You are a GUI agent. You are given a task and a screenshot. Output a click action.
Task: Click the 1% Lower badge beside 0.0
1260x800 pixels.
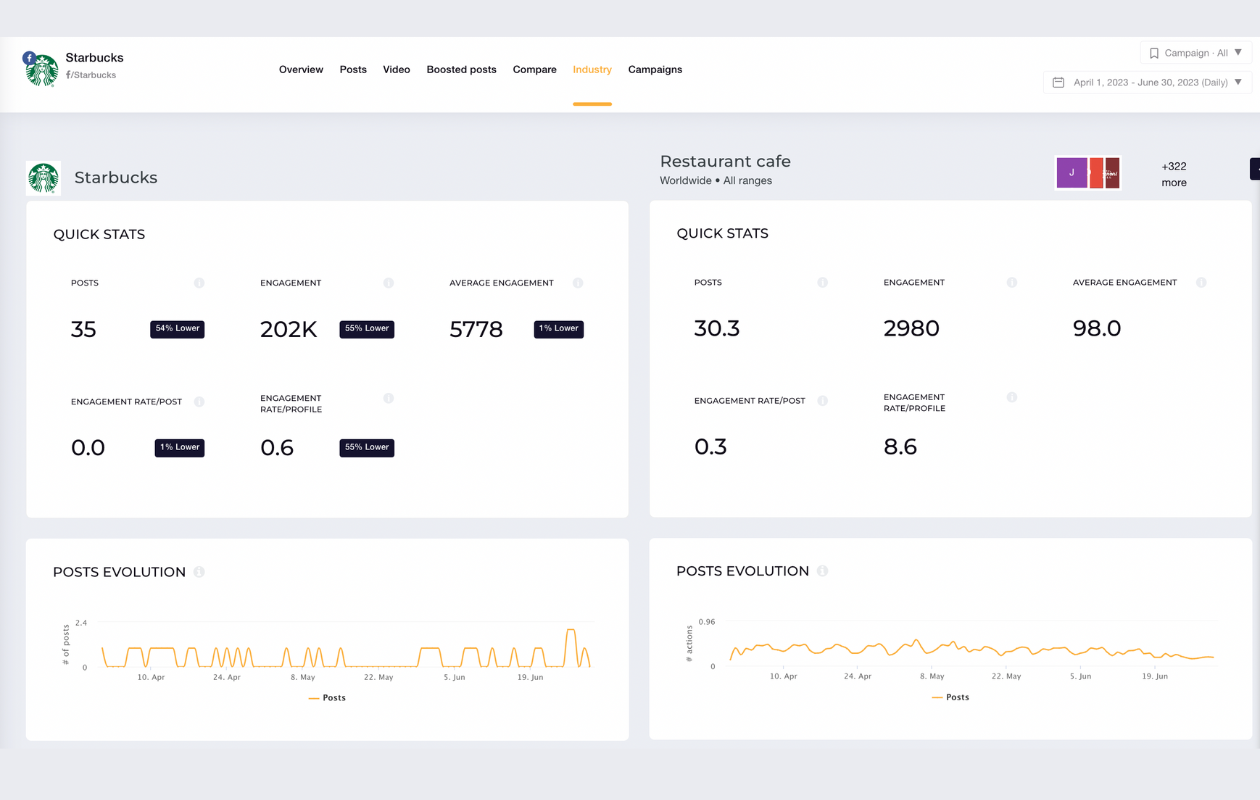pos(180,448)
